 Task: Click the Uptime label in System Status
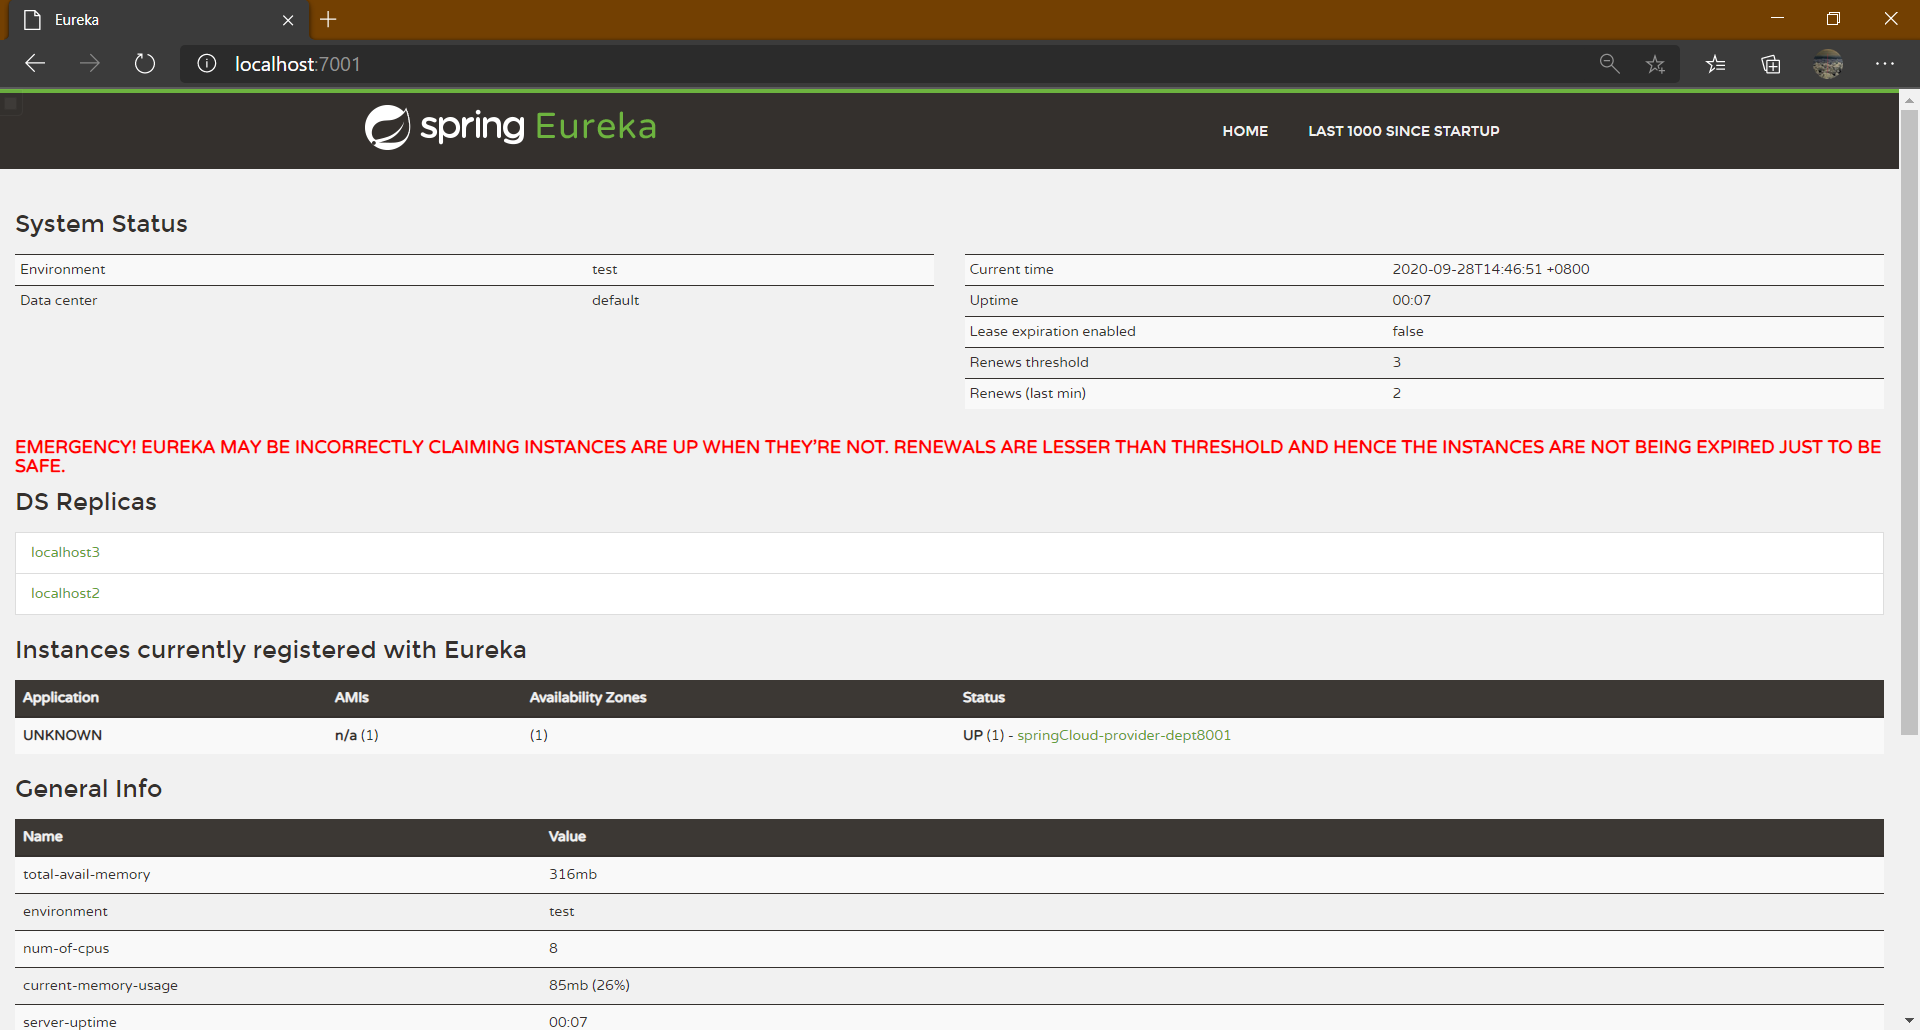994,300
